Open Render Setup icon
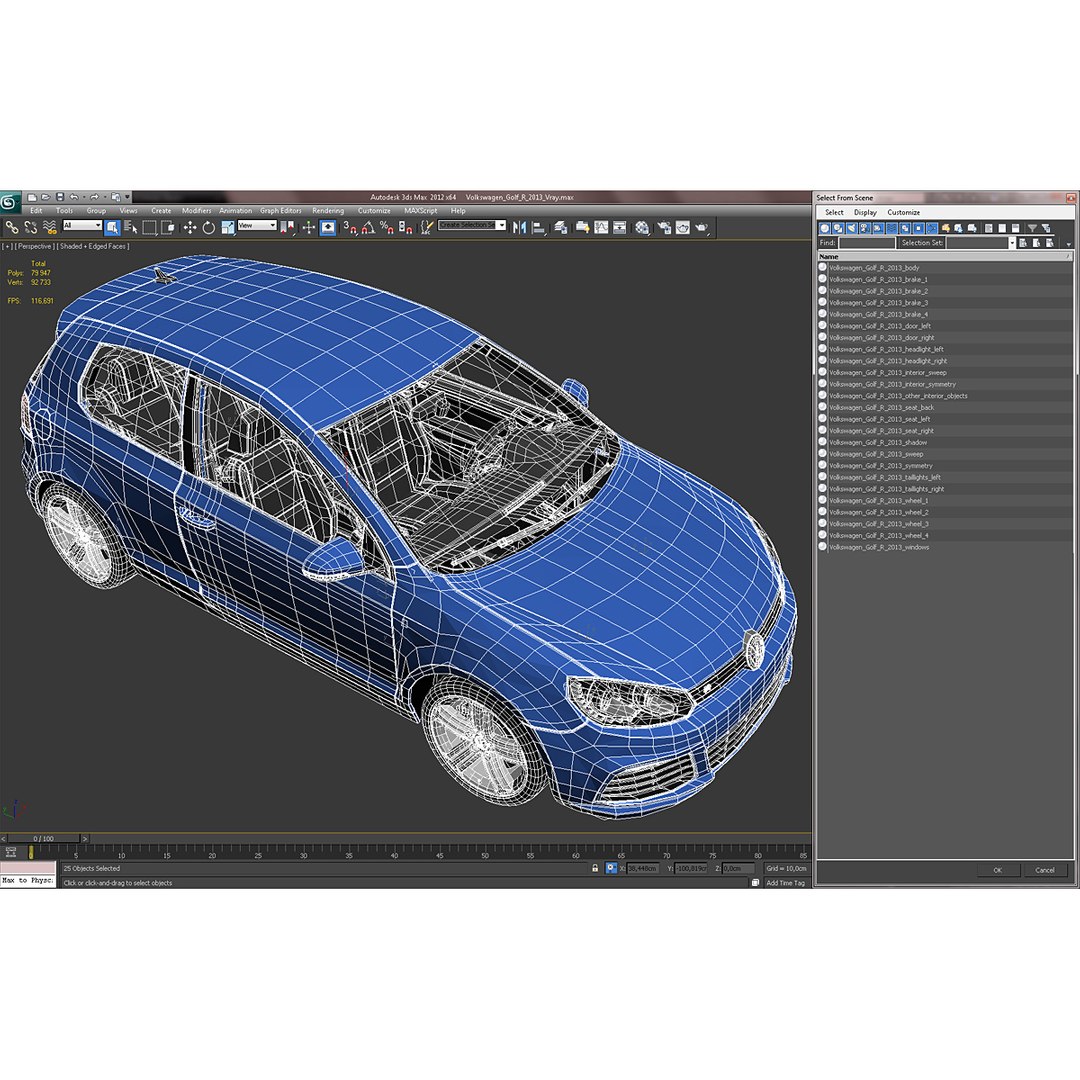Viewport: 1080px width, 1080px height. pyautogui.click(x=663, y=227)
